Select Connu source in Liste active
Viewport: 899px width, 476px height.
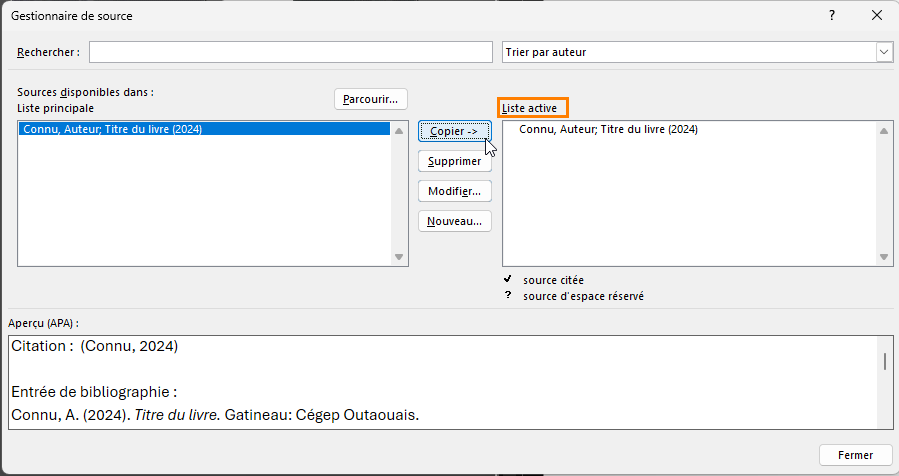pyautogui.click(x=608, y=129)
